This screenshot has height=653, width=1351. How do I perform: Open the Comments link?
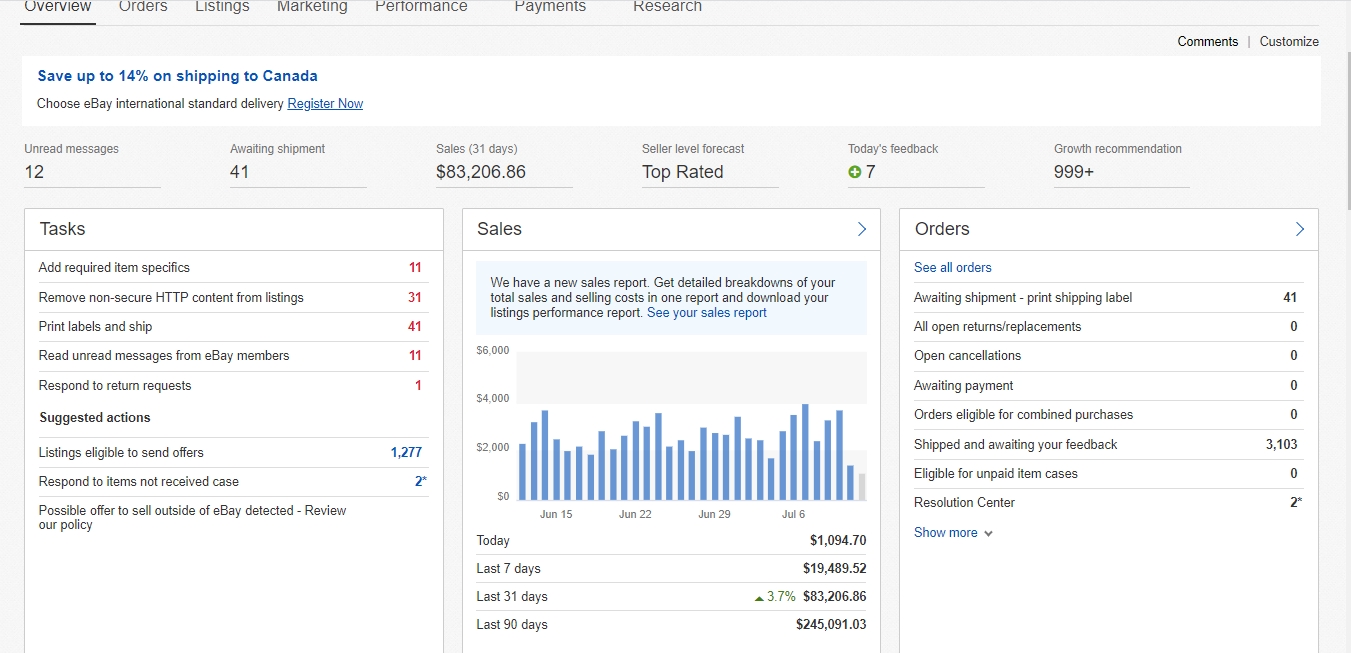[x=1207, y=42]
